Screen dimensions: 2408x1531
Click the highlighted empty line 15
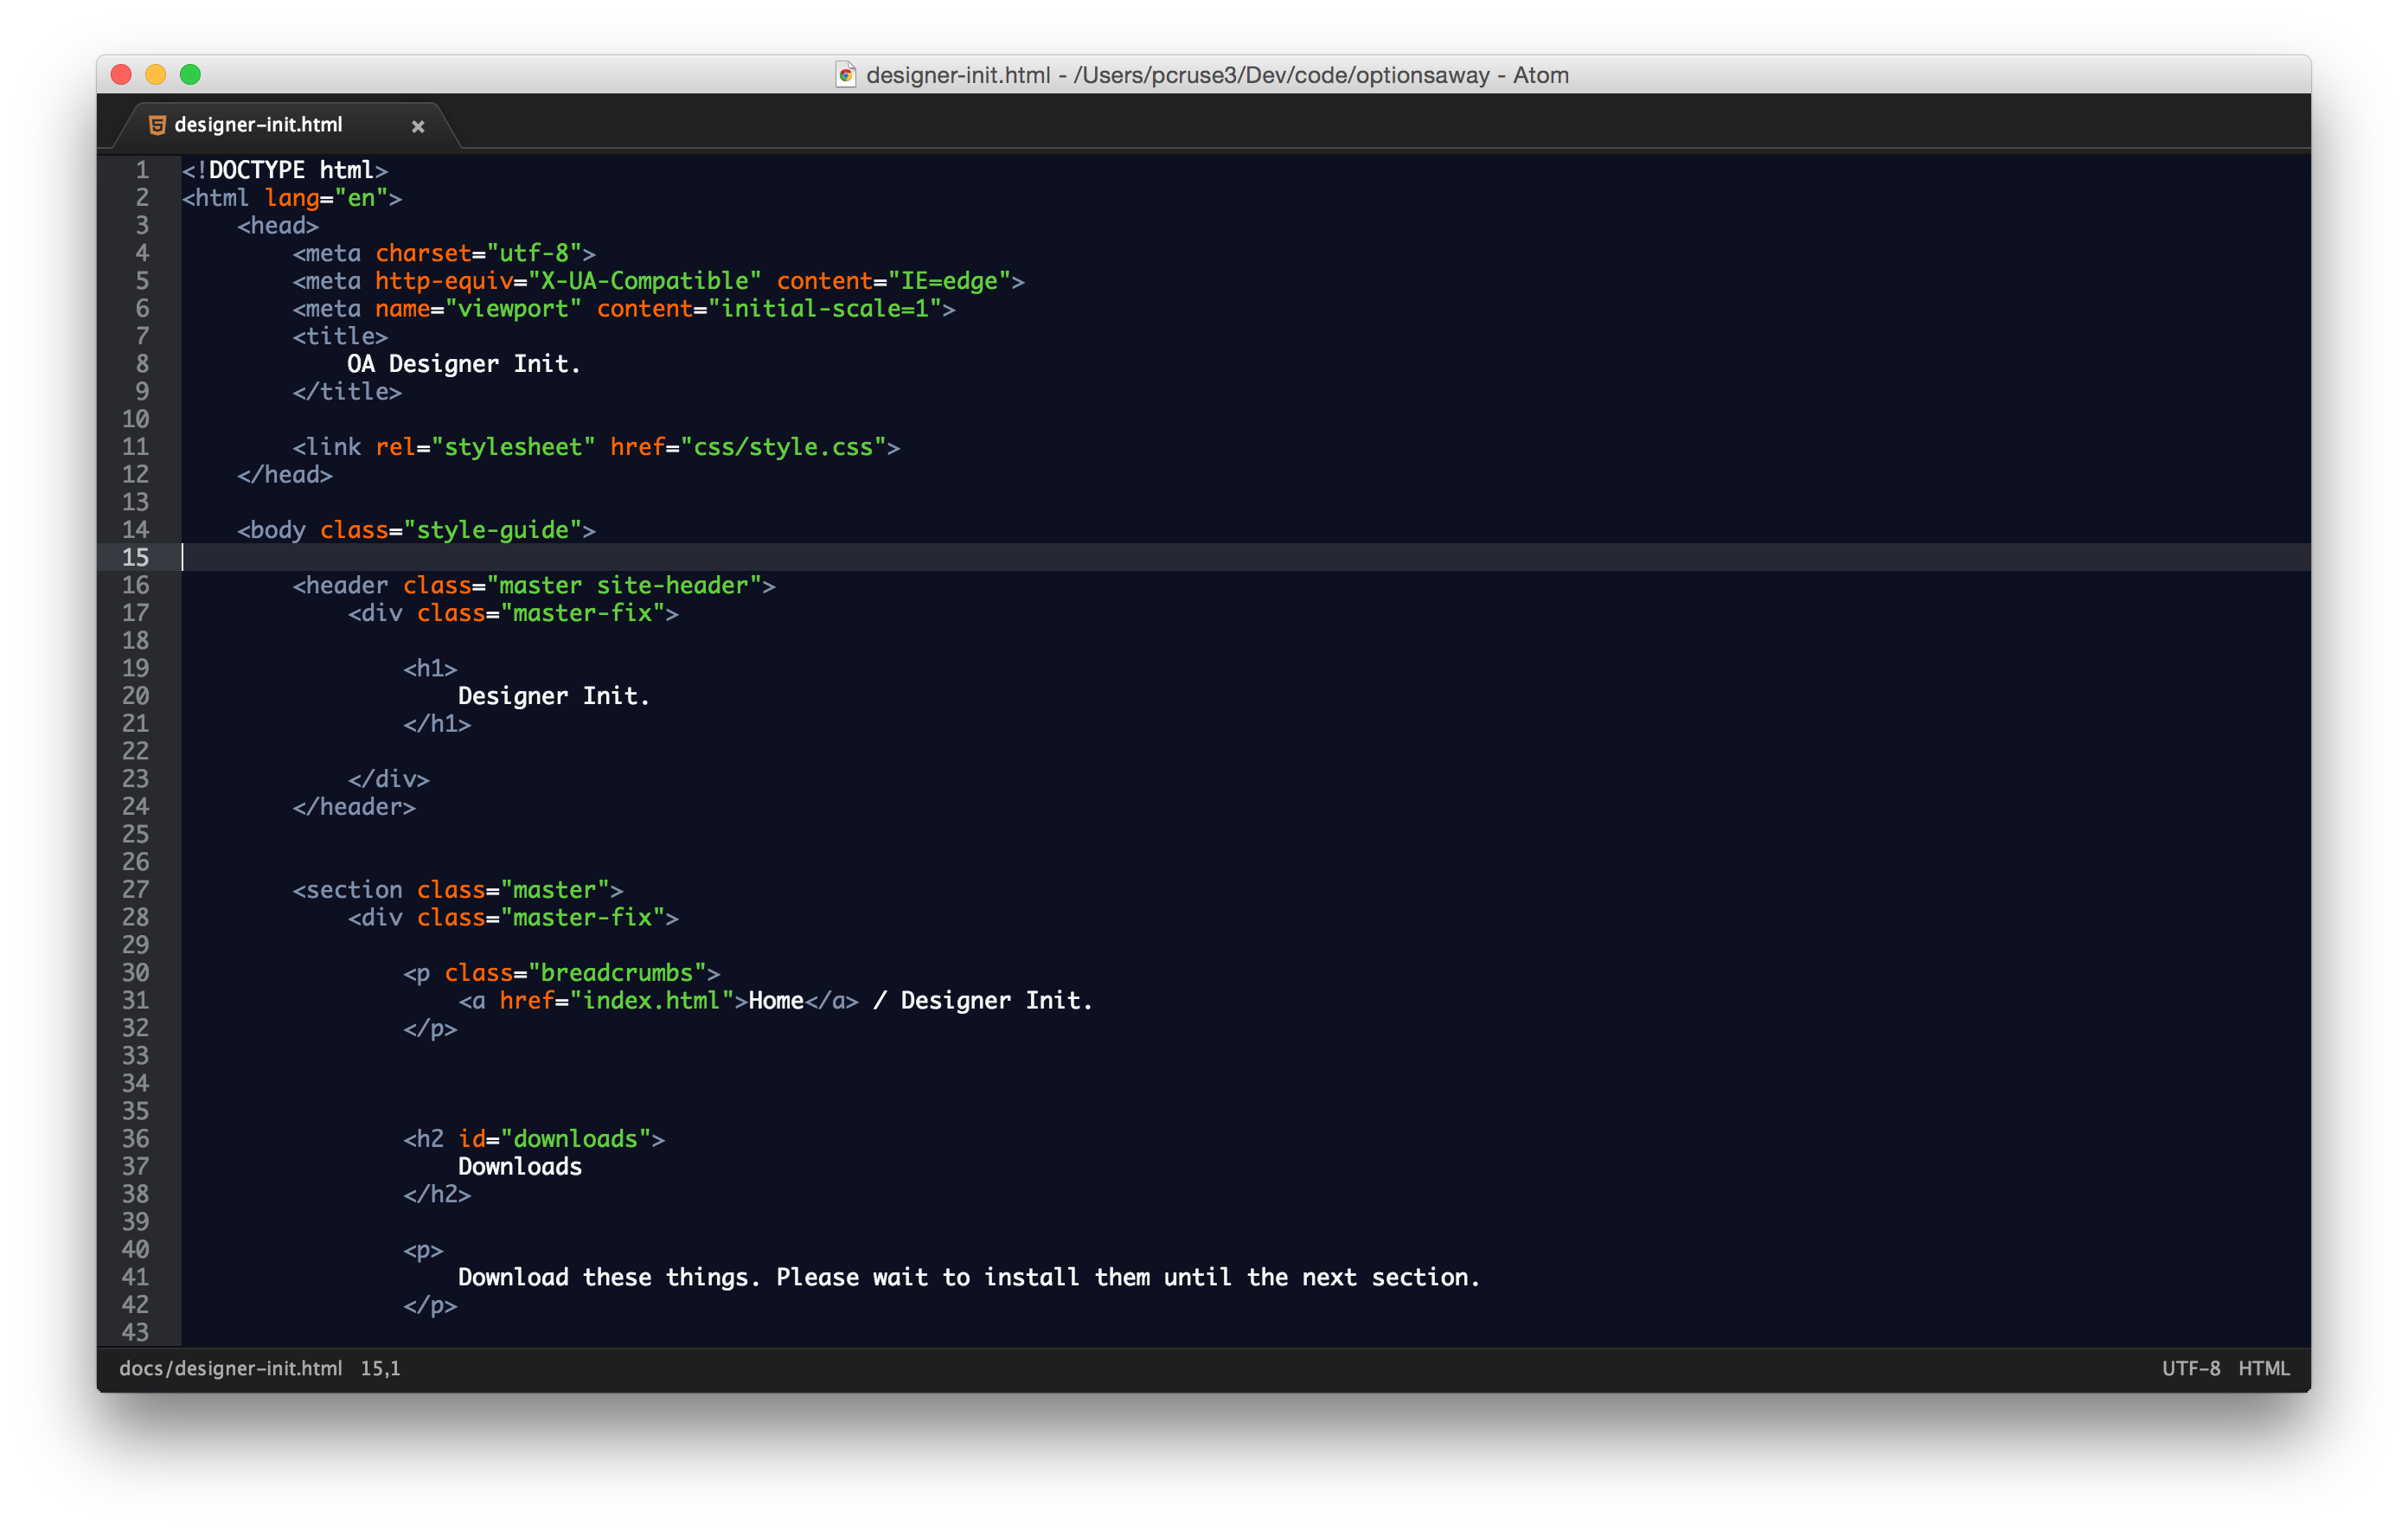(x=1200, y=557)
